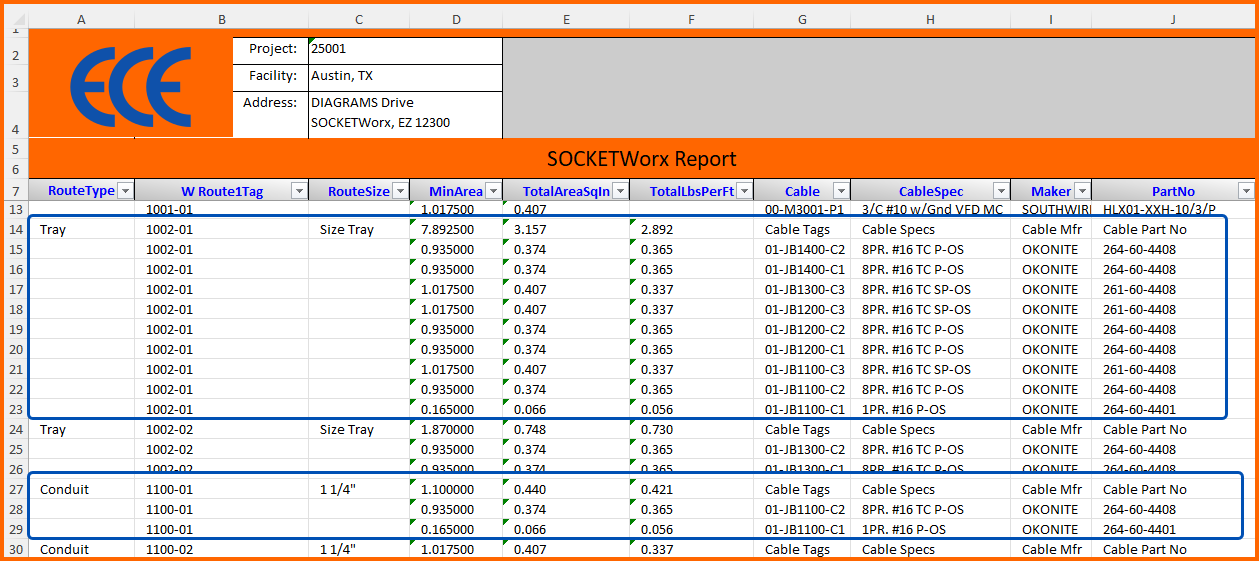The height and width of the screenshot is (561, 1259).
Task: Select column G header
Action: (803, 19)
